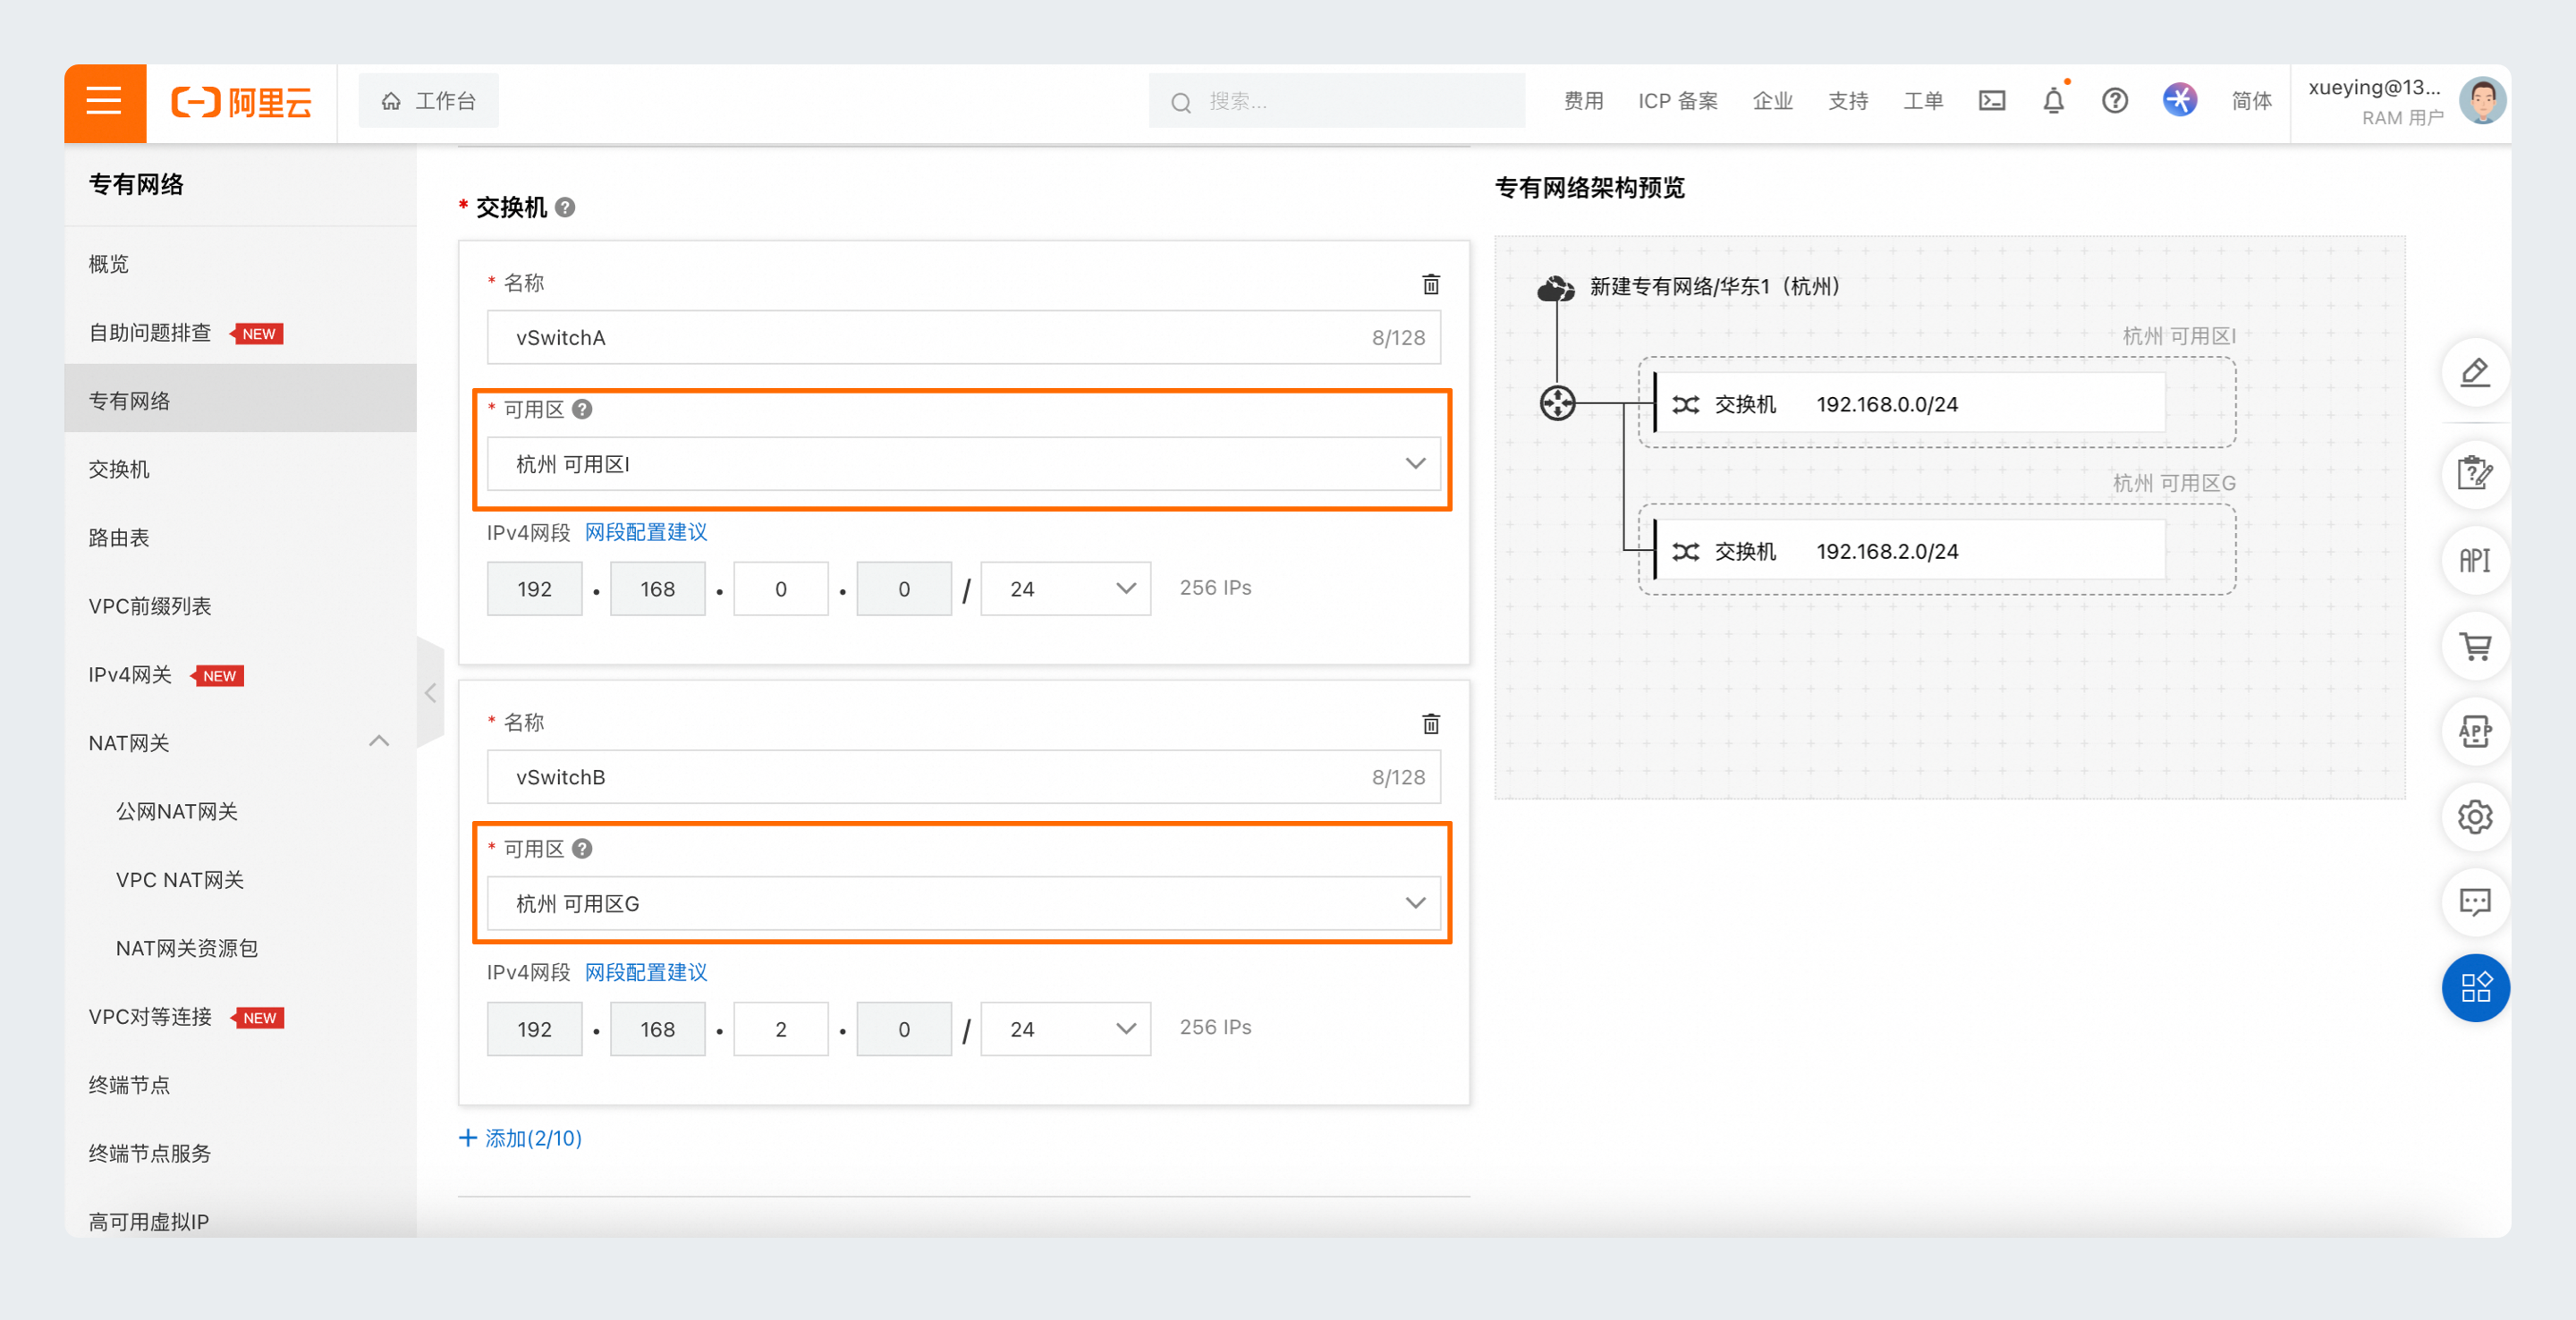This screenshot has height=1320, width=2576.
Task: Delete the vSwitchA switch entry
Action: click(x=1431, y=284)
